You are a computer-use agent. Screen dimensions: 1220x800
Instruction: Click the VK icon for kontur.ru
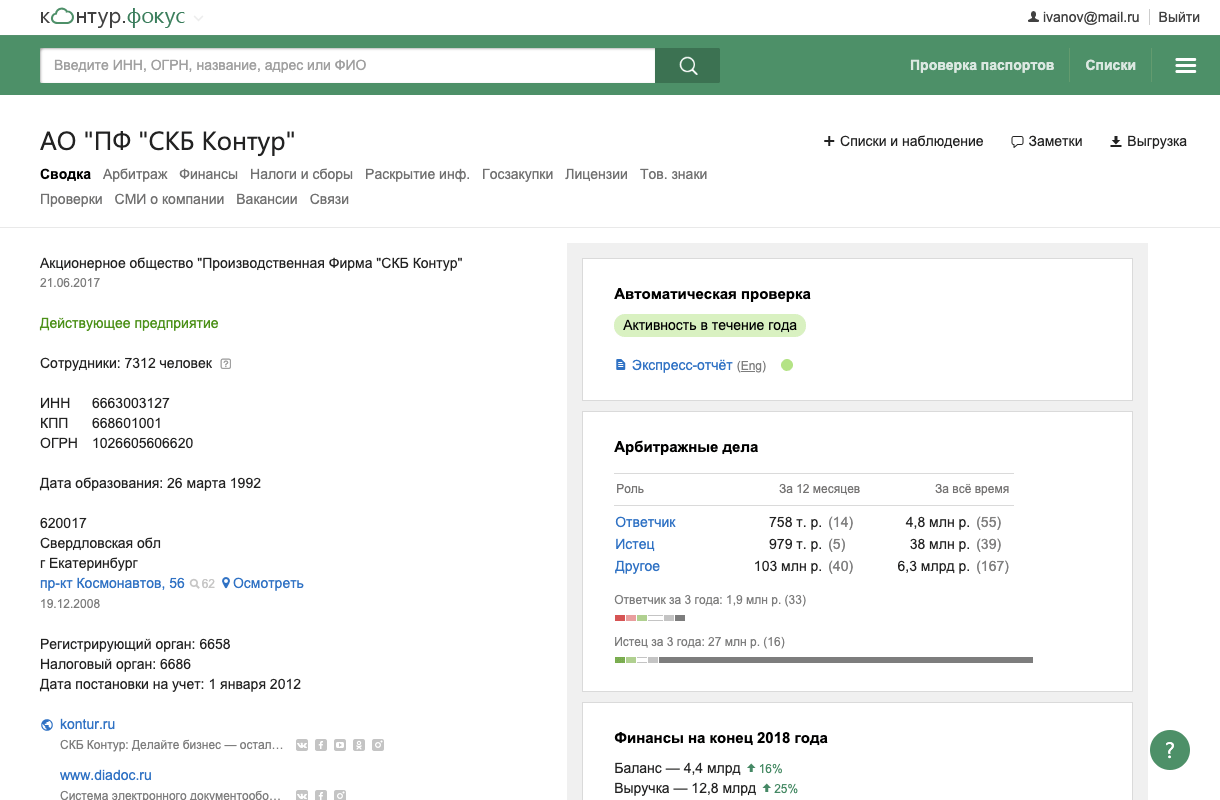click(x=303, y=745)
